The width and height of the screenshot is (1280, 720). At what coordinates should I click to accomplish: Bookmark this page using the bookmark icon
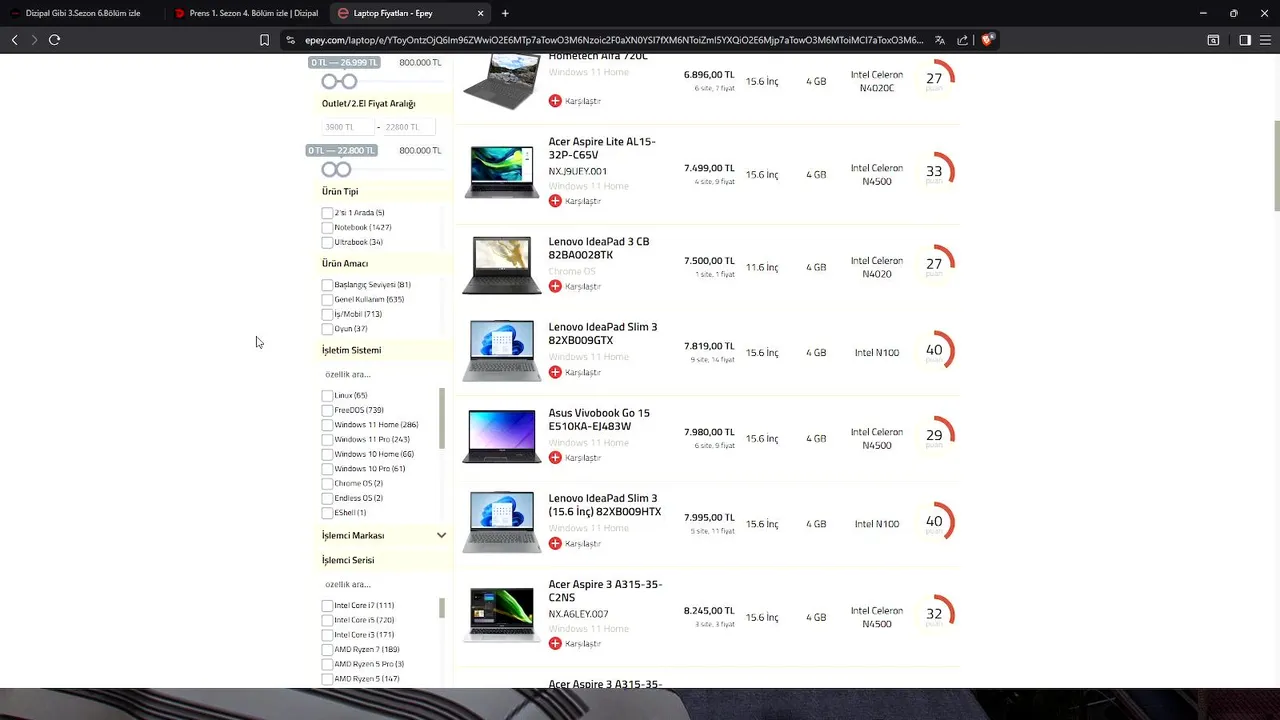tap(264, 40)
